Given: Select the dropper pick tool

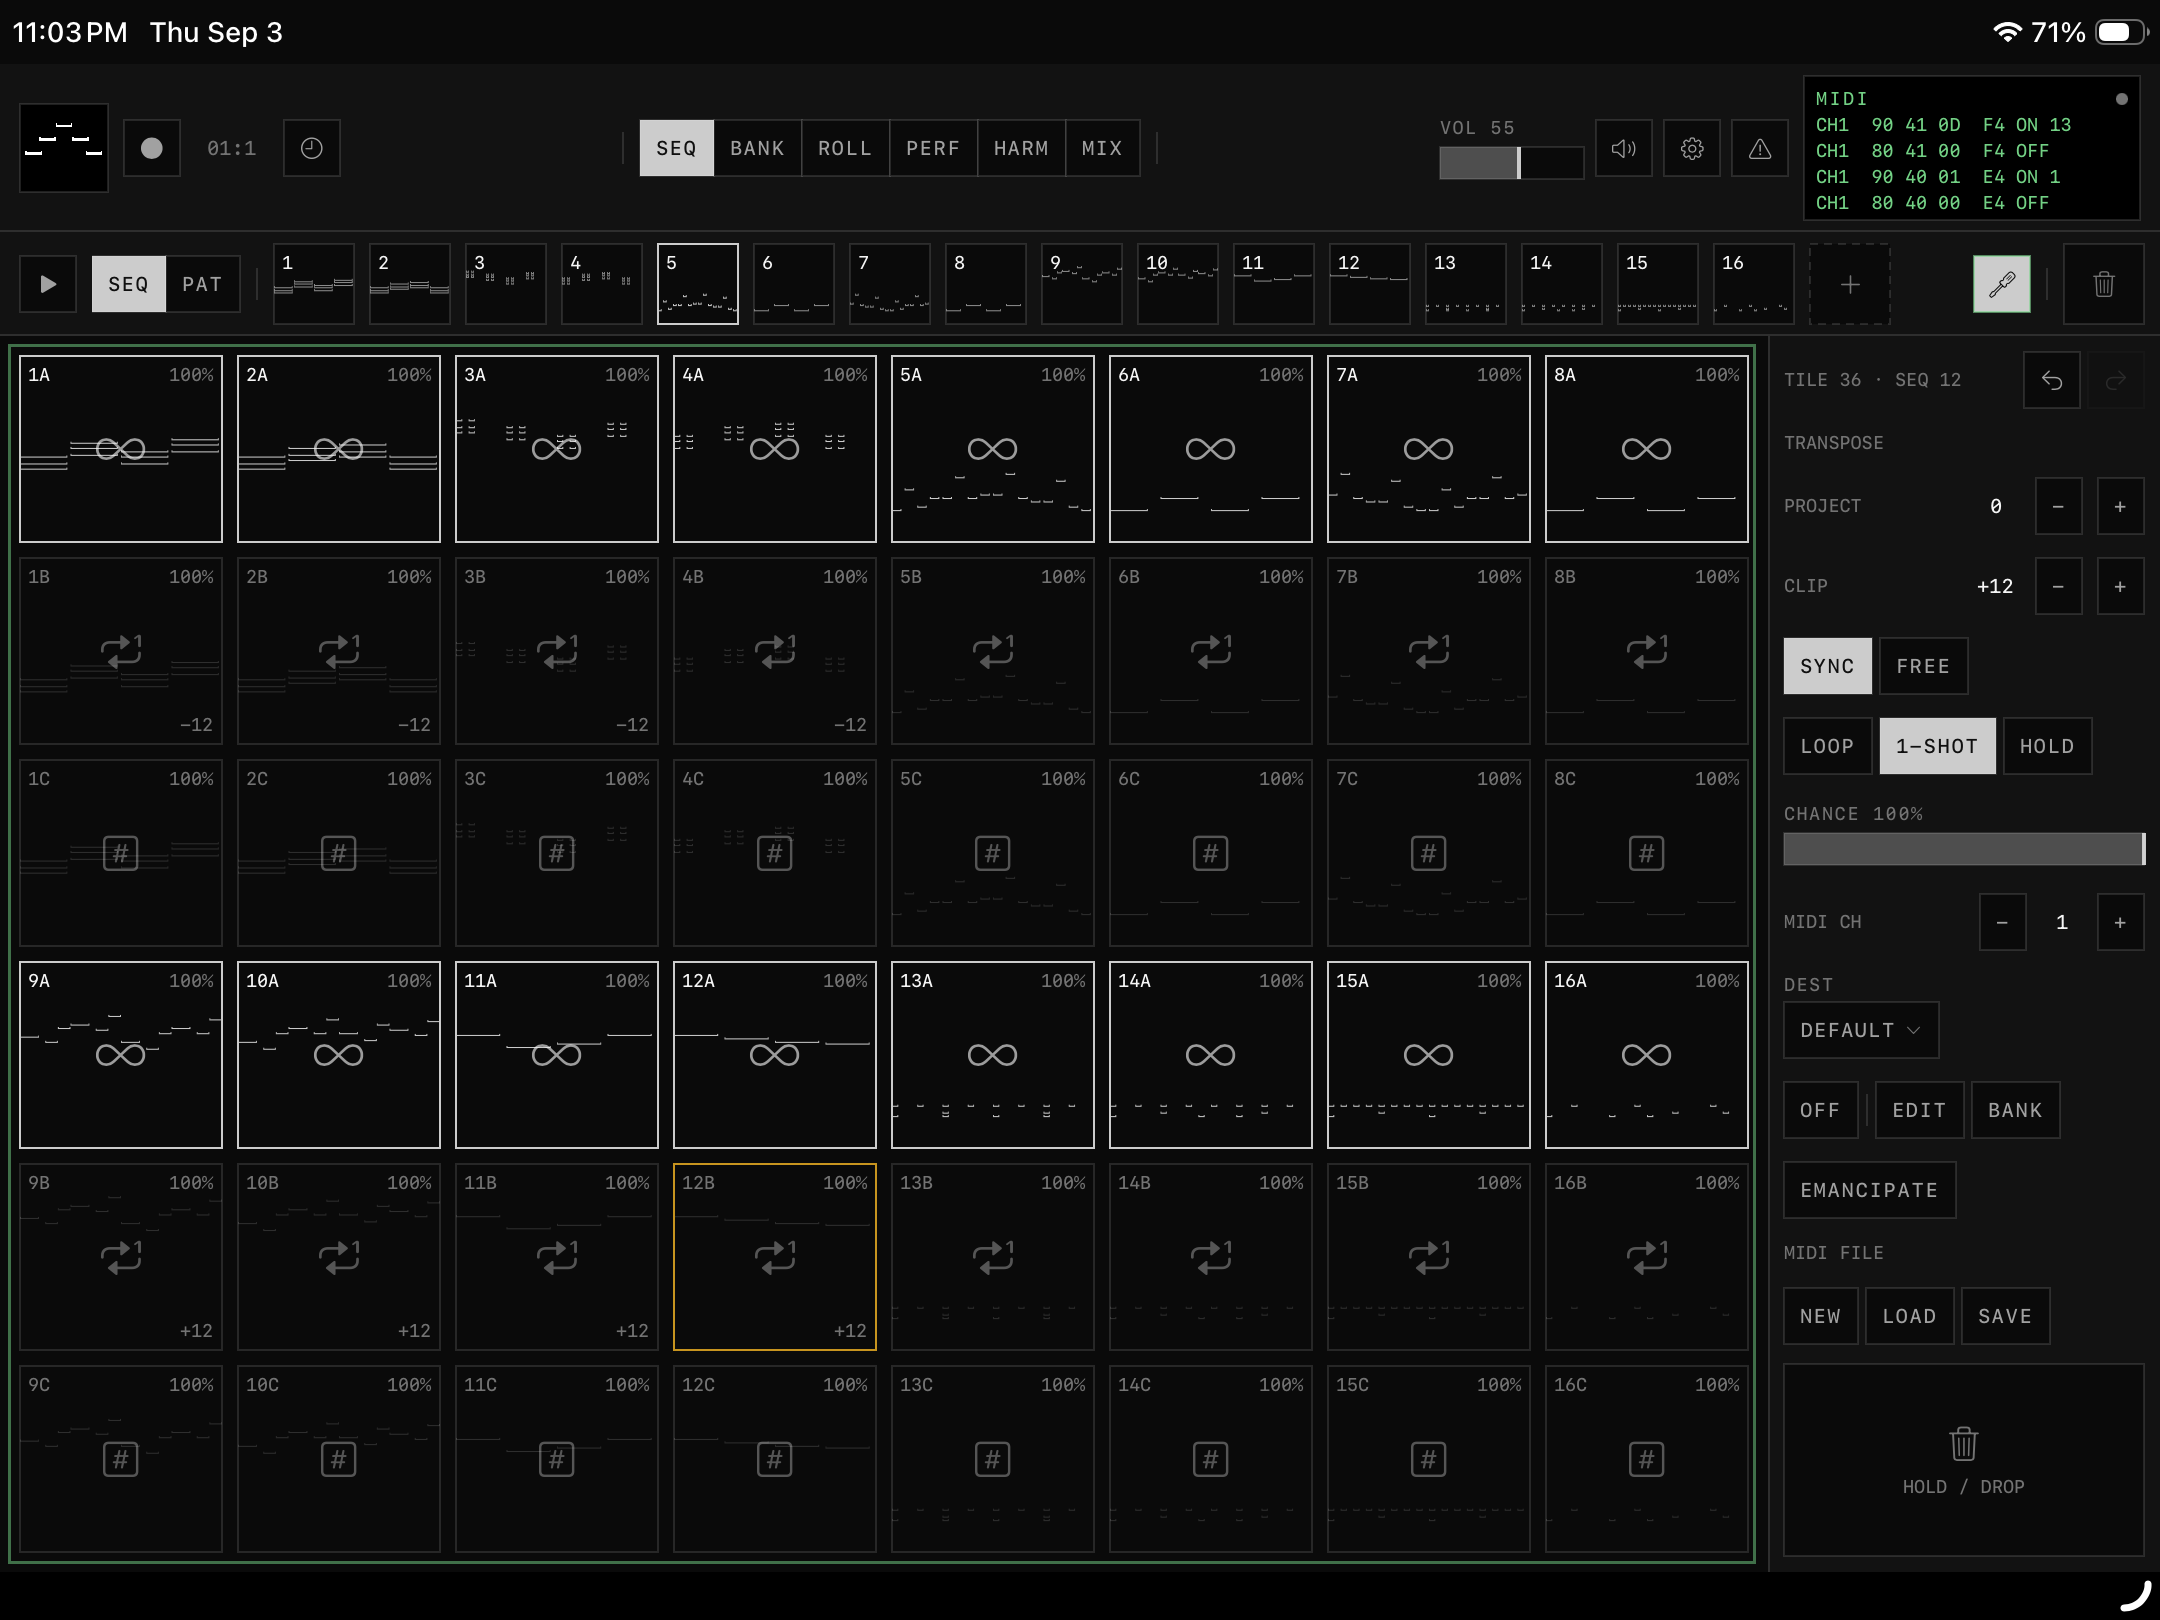Looking at the screenshot, I should tap(2002, 284).
